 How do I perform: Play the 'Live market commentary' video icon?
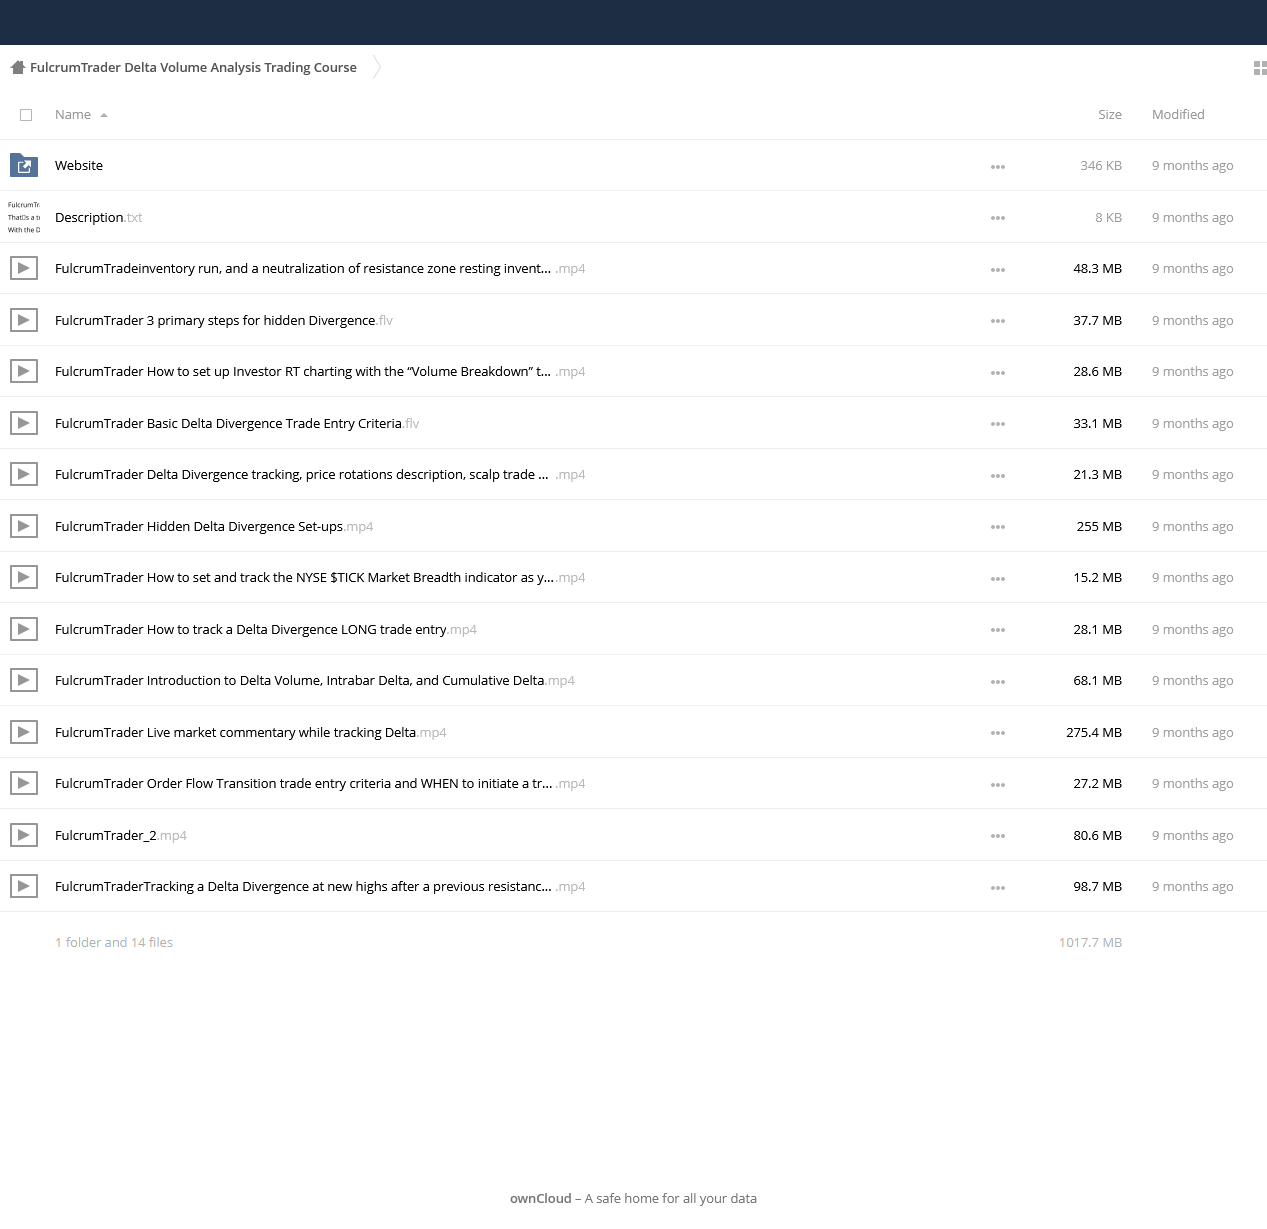(24, 732)
